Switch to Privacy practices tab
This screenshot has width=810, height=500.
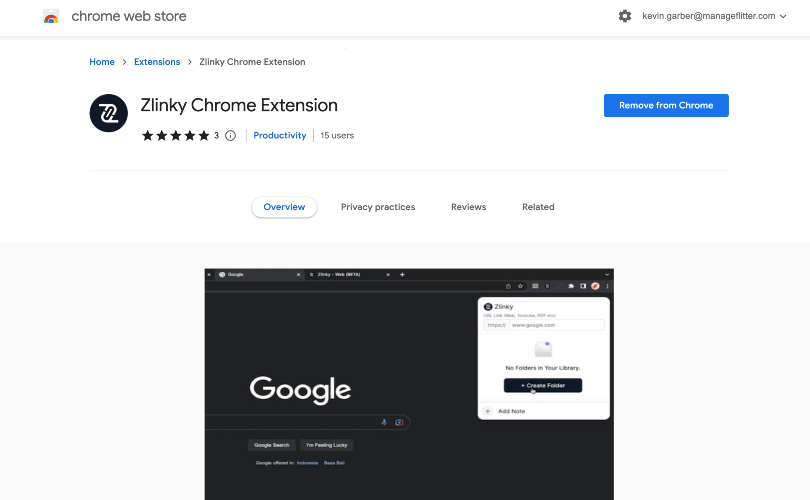coord(378,207)
